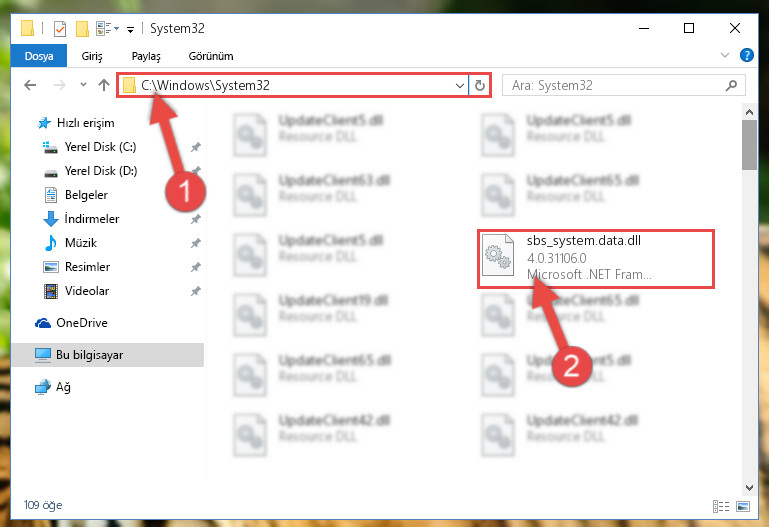Click the Back navigation arrow
The image size is (769, 527).
click(30, 85)
